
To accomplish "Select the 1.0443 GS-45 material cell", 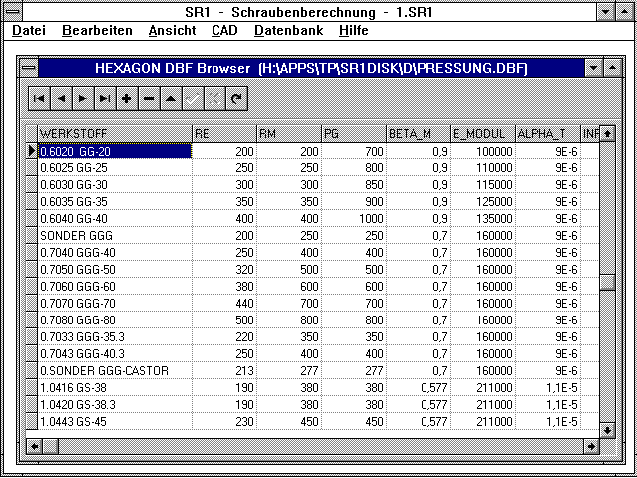I will [x=114, y=422].
